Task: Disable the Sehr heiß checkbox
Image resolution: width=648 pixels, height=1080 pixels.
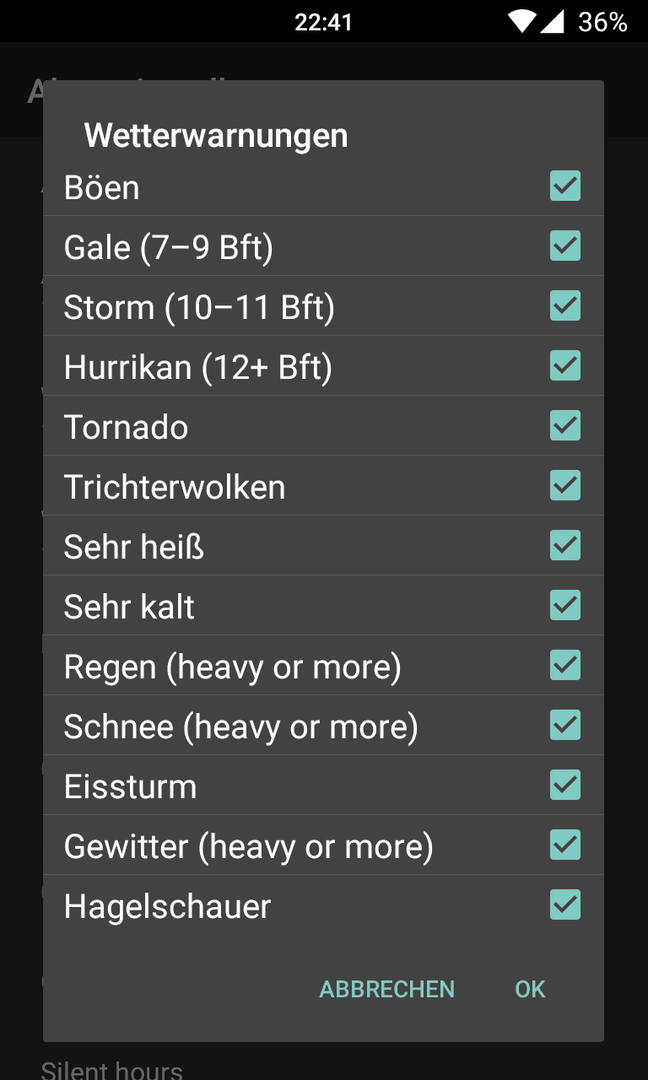Action: pos(565,546)
